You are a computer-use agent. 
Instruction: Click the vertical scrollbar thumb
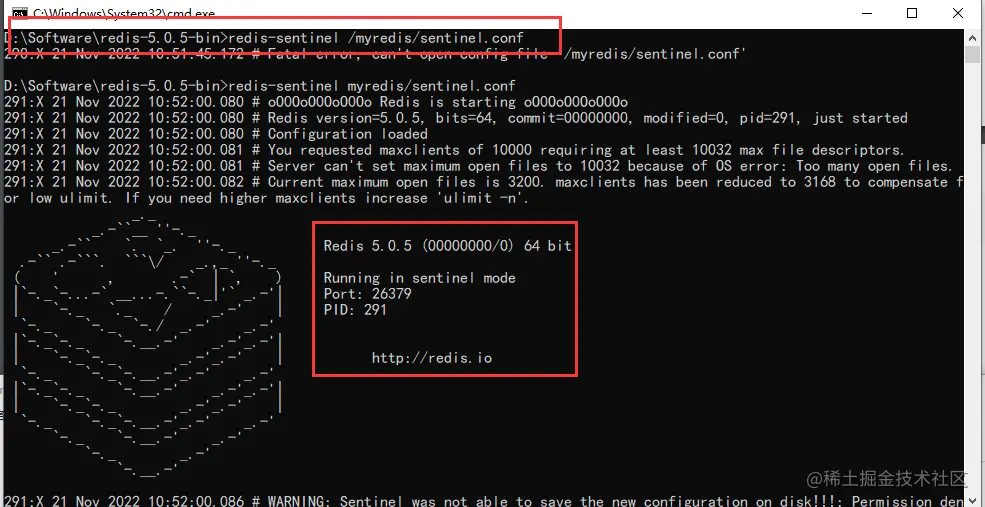[x=973, y=54]
